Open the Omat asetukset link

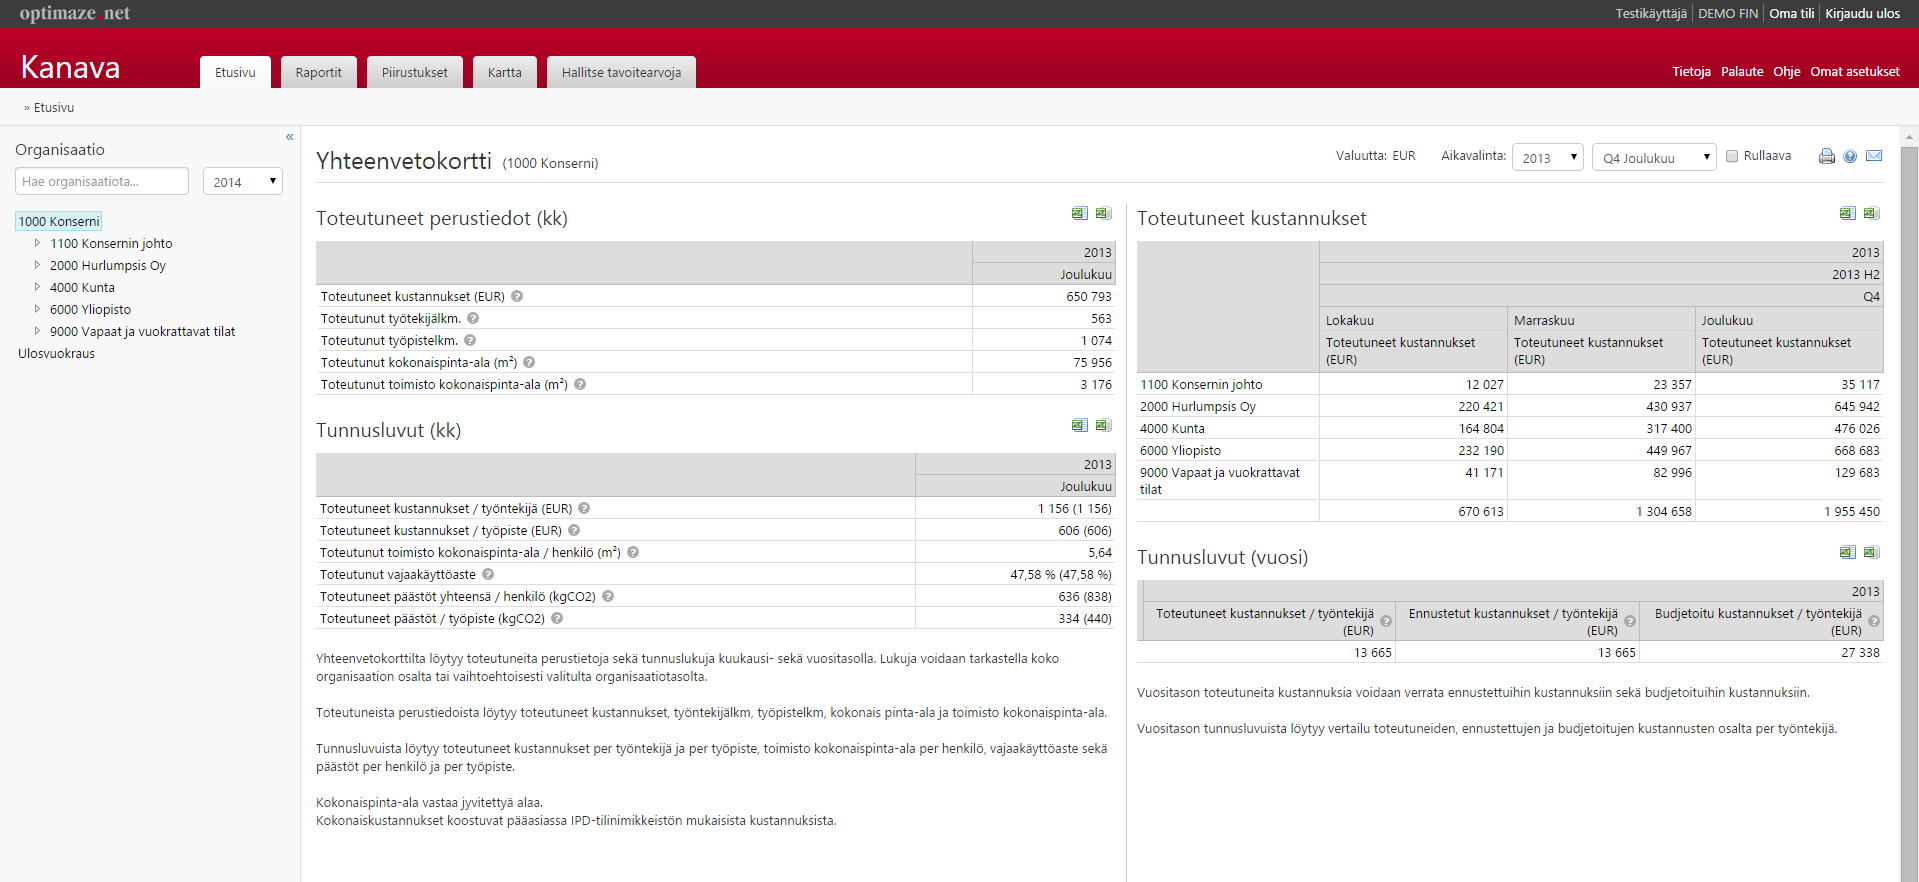point(1854,71)
